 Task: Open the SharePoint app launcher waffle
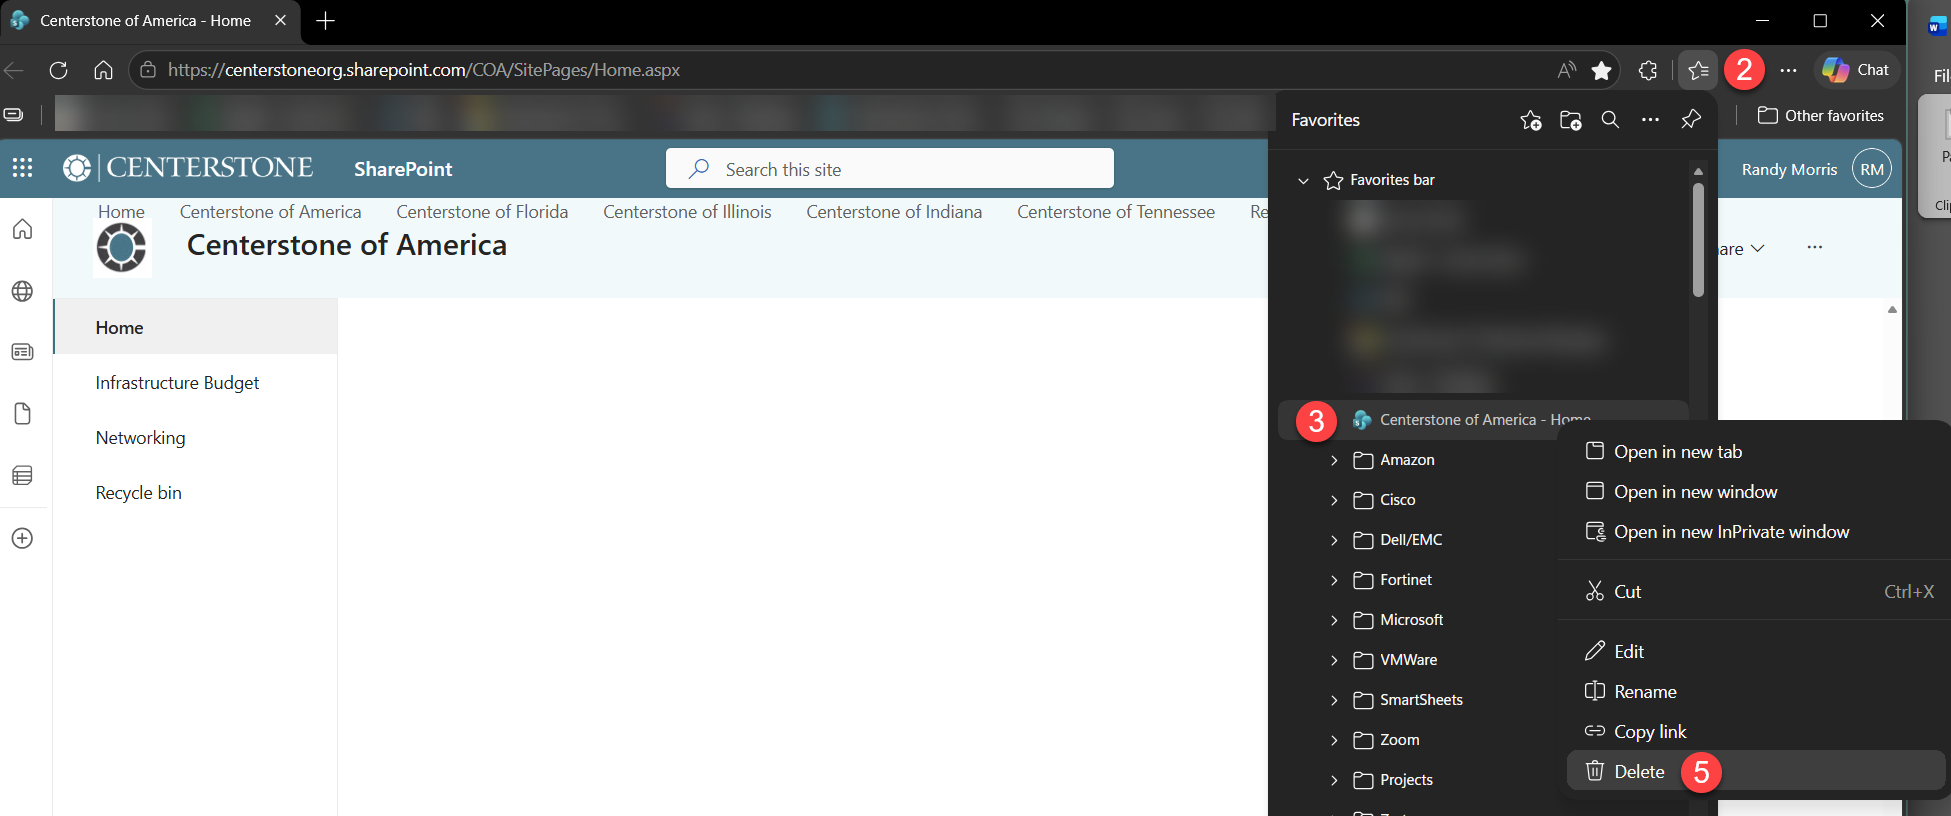[22, 168]
